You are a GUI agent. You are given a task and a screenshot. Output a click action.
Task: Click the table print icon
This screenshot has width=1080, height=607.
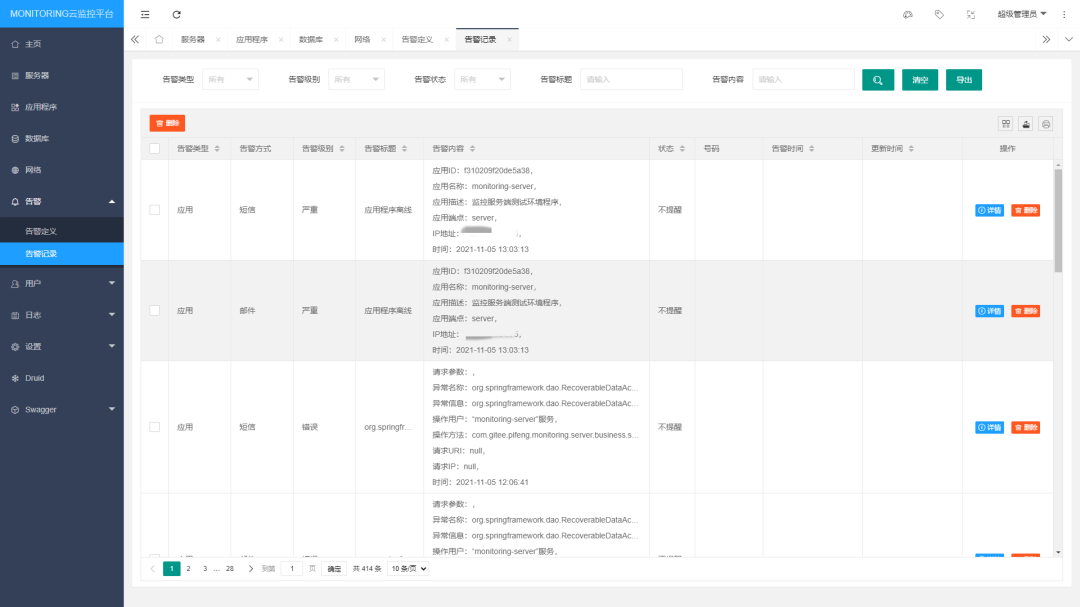coord(1046,124)
